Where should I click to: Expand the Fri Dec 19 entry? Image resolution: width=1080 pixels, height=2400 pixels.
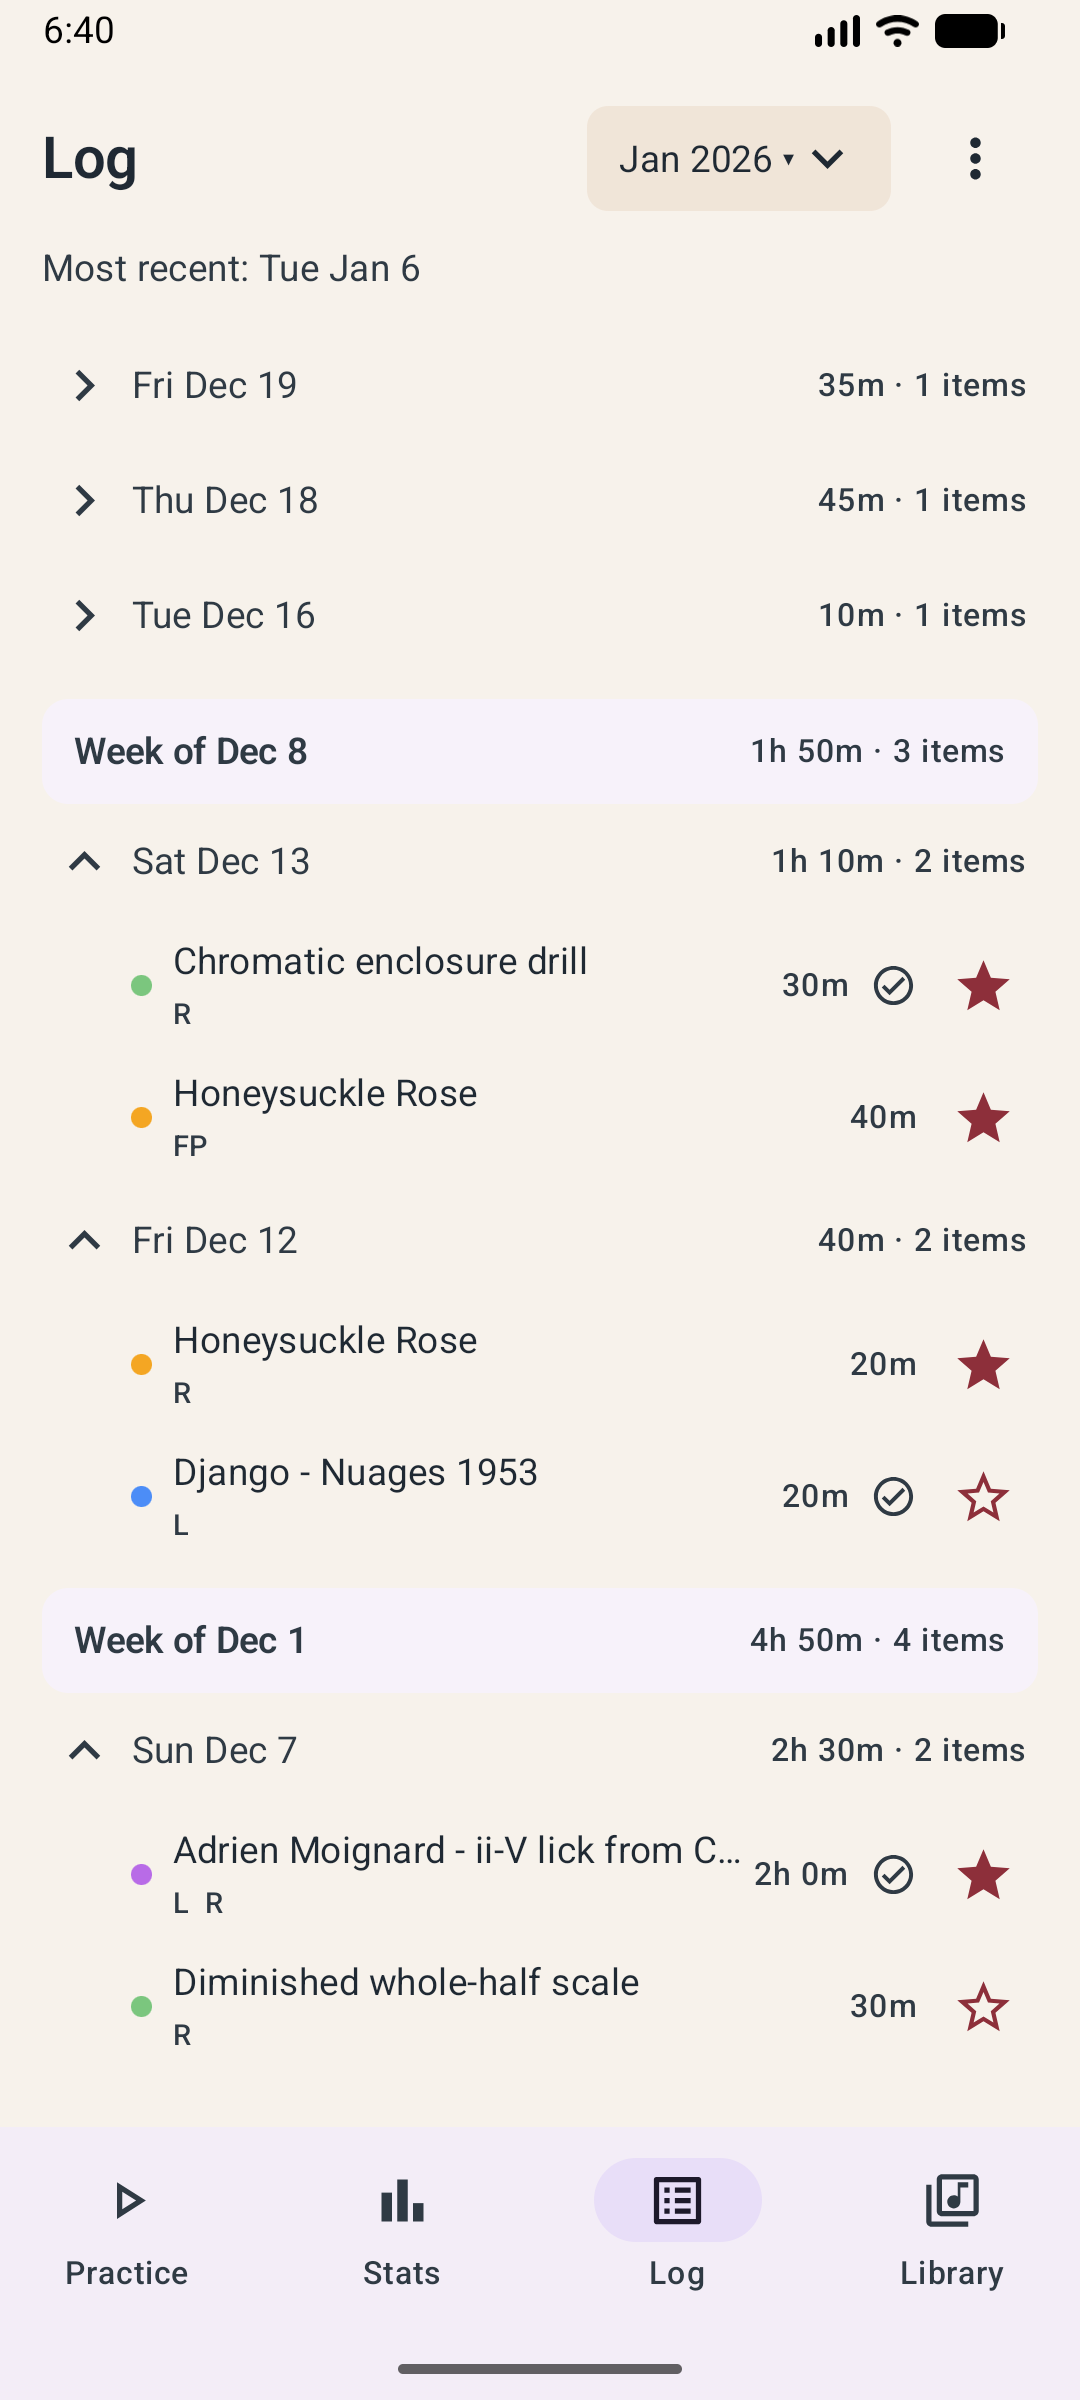pyautogui.click(x=85, y=386)
